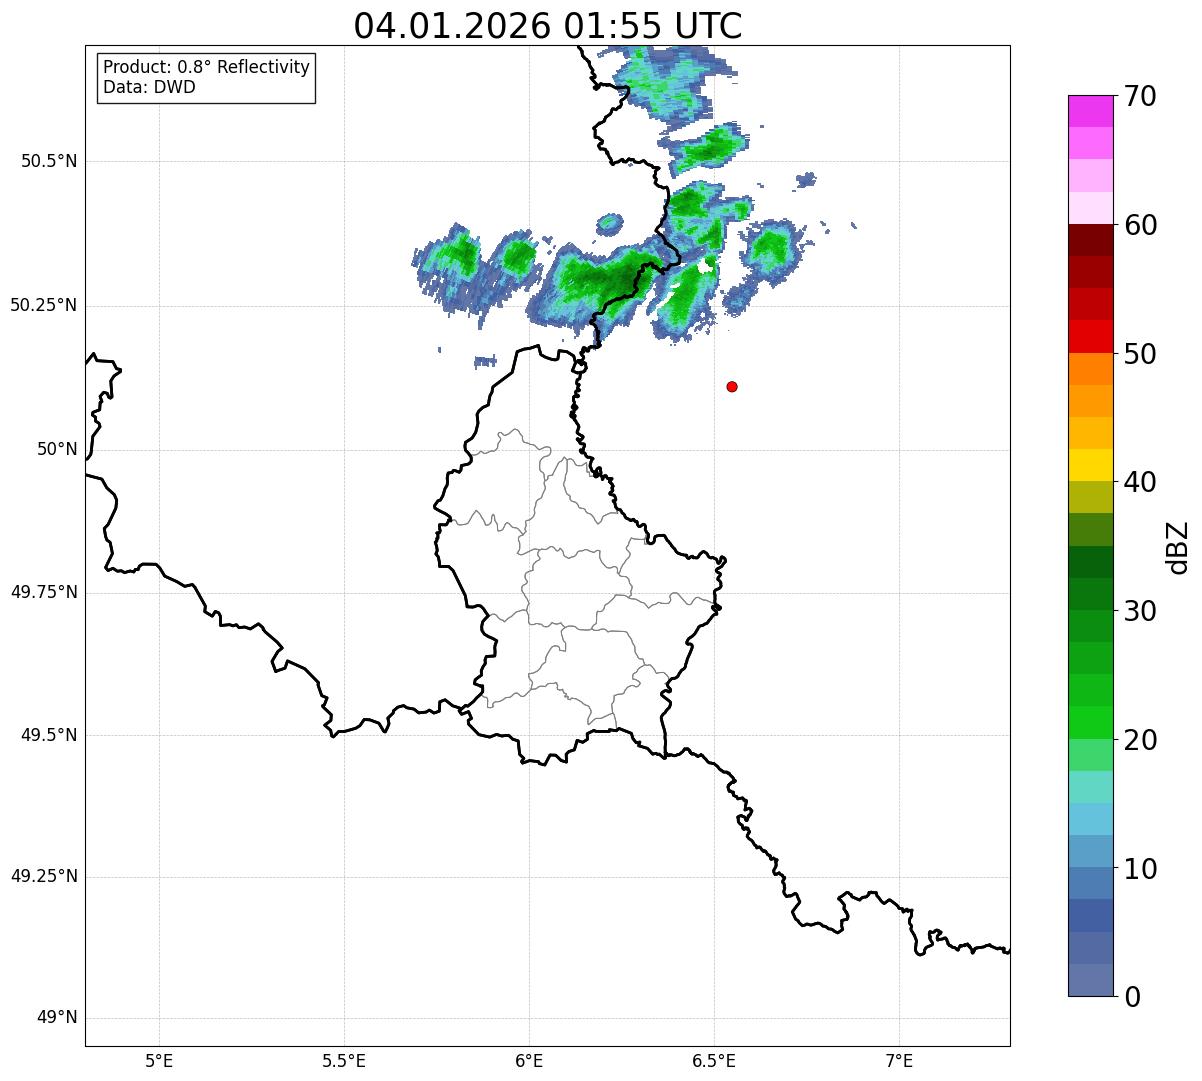Click the 49°N latitude label
The height and width of the screenshot is (1081, 1202).
pos(57,1018)
